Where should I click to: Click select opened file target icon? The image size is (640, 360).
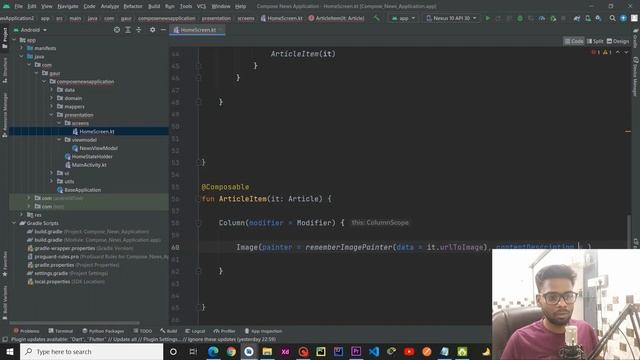(117, 30)
